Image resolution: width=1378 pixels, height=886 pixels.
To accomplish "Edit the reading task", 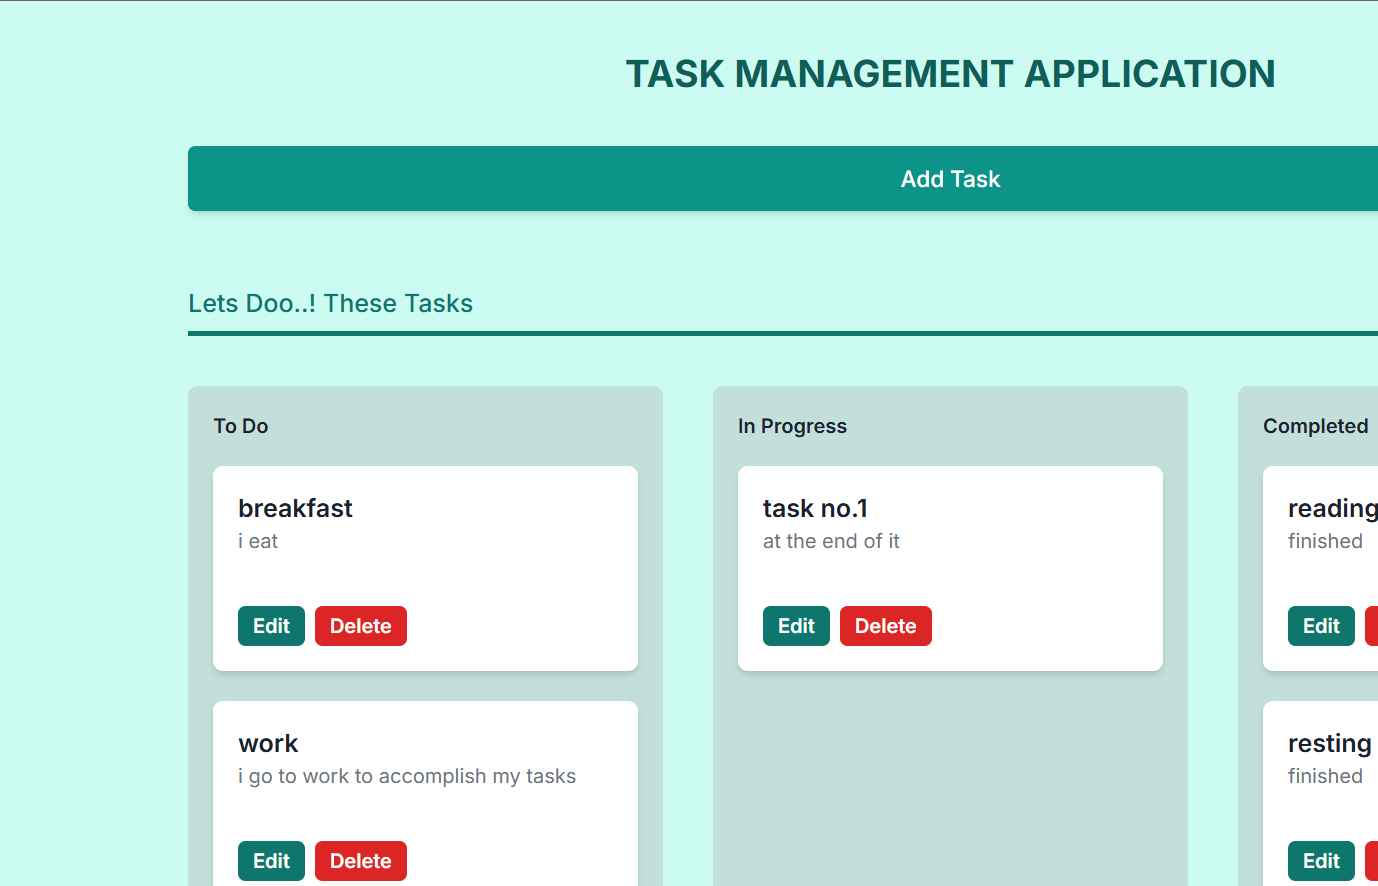I will coord(1321,626).
